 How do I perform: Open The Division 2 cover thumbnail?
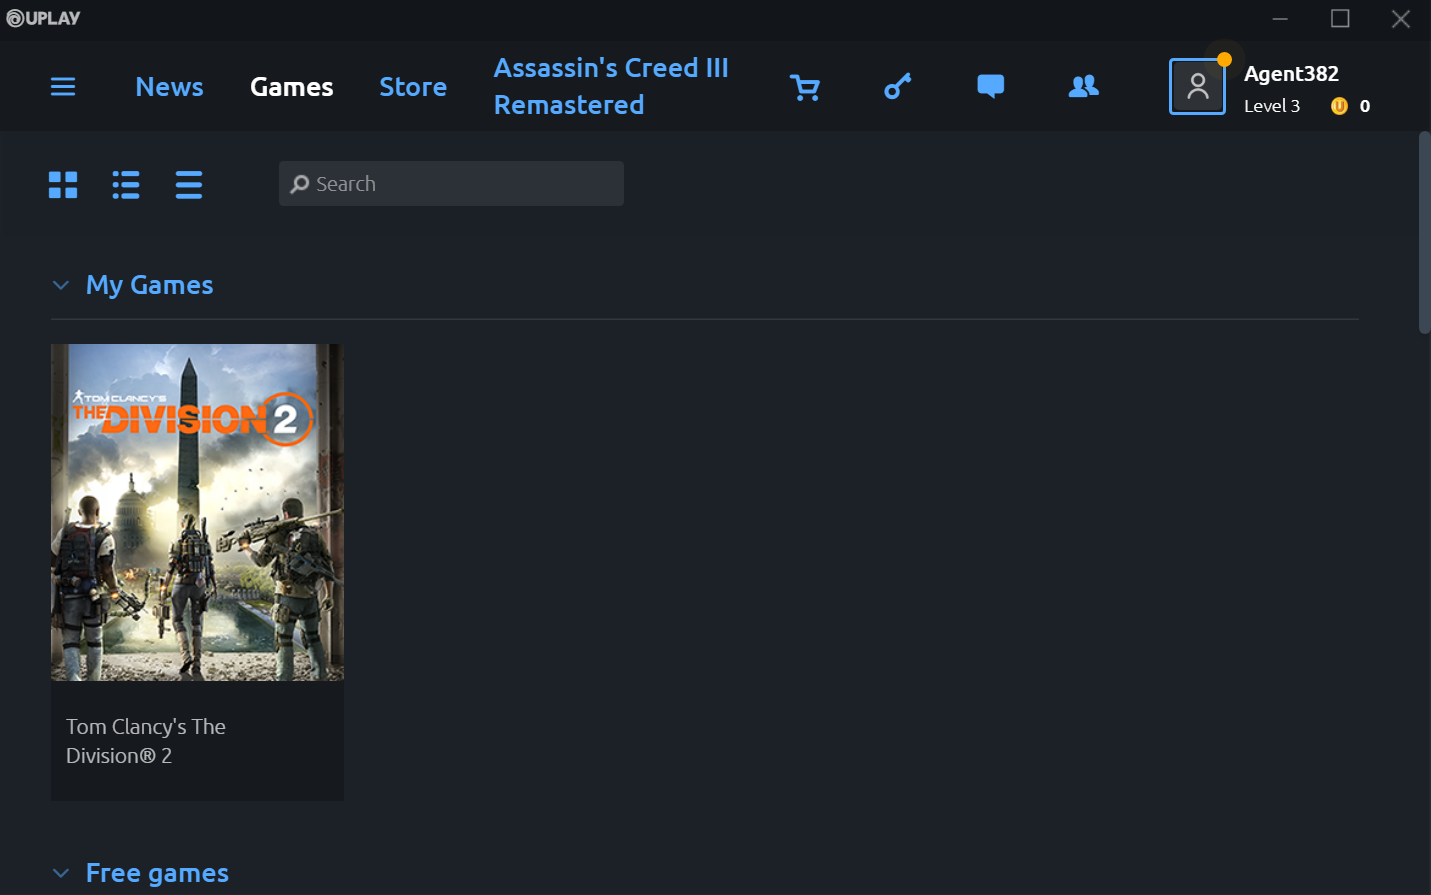coord(197,512)
